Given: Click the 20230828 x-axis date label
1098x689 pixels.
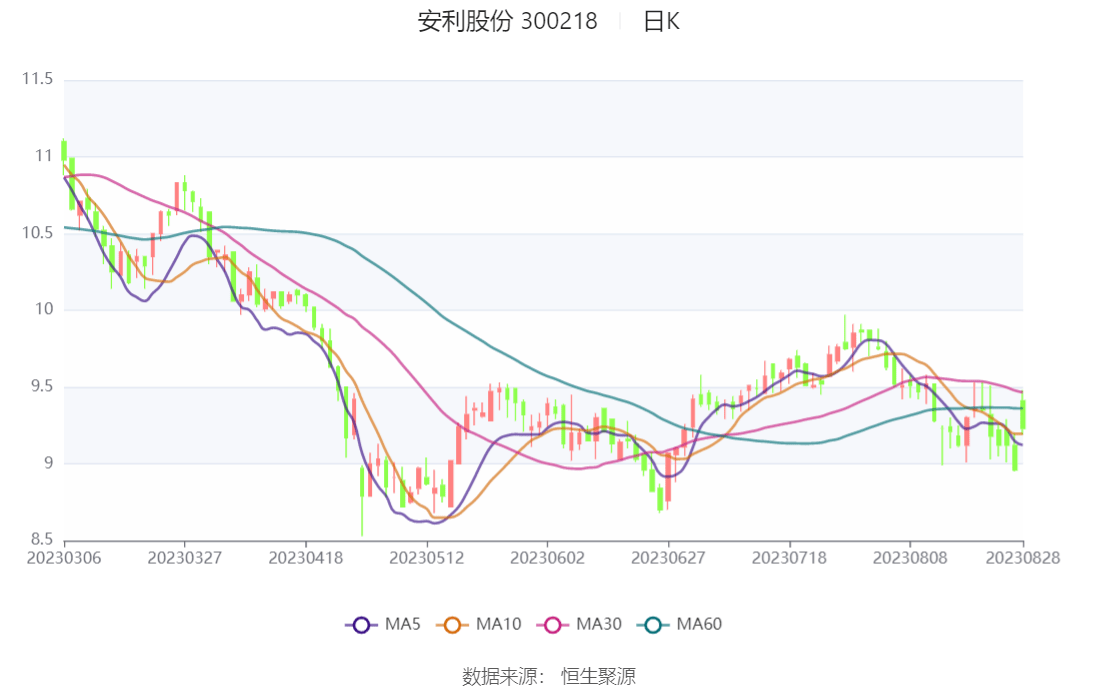Looking at the screenshot, I should click(1022, 558).
